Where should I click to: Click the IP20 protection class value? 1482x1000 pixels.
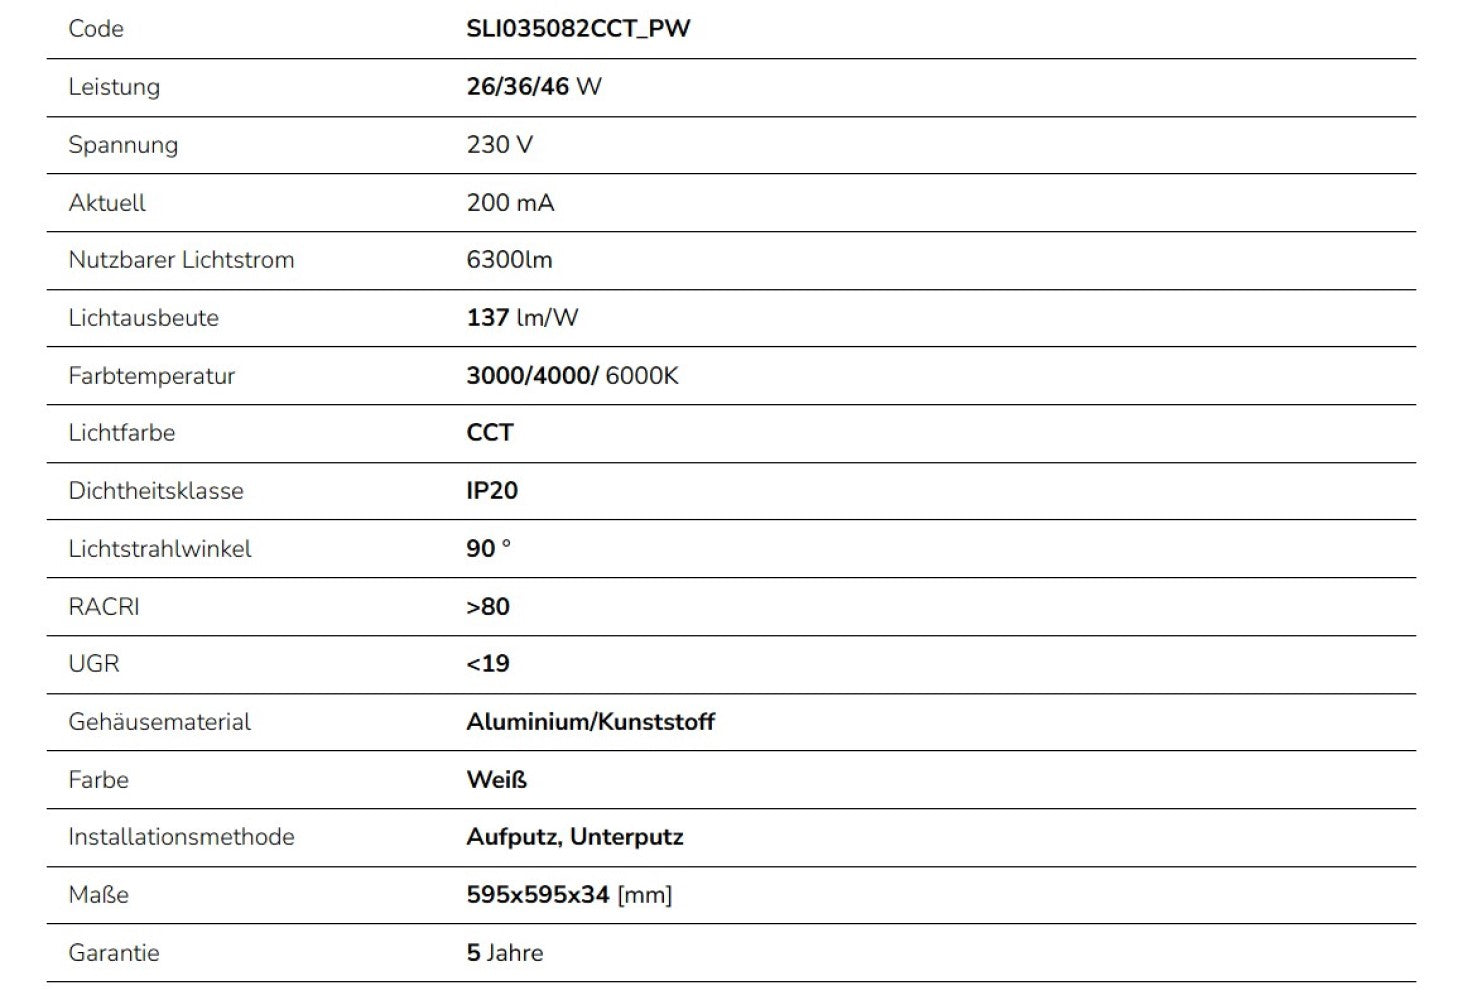[492, 491]
